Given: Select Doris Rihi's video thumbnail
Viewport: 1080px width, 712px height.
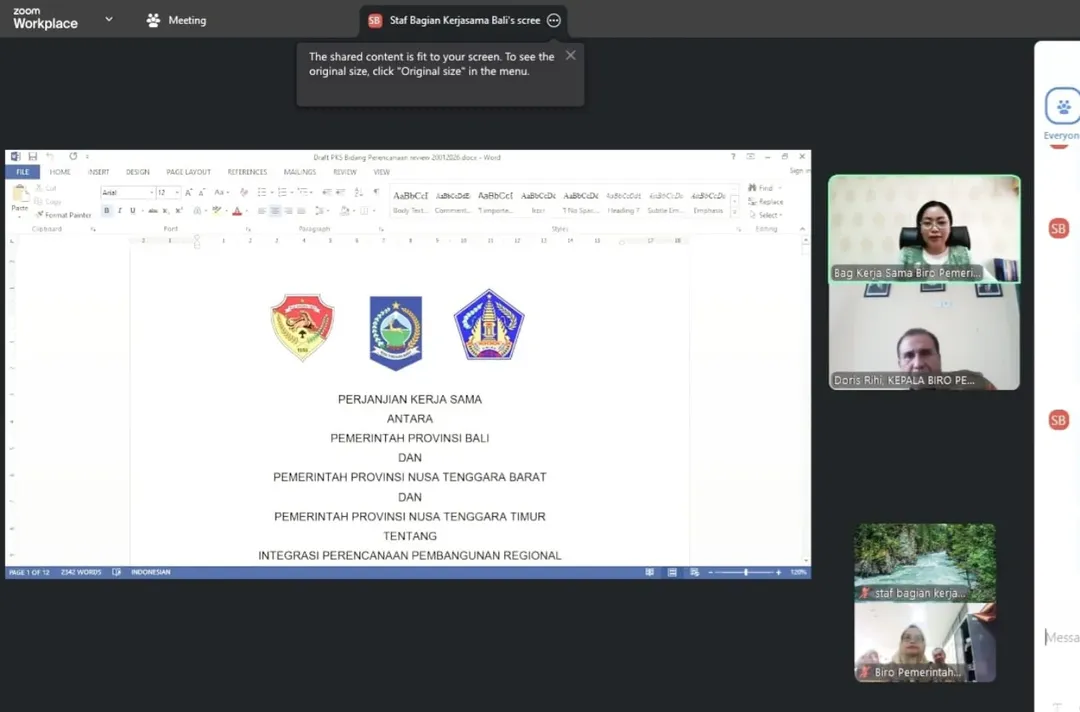Looking at the screenshot, I should 924,338.
